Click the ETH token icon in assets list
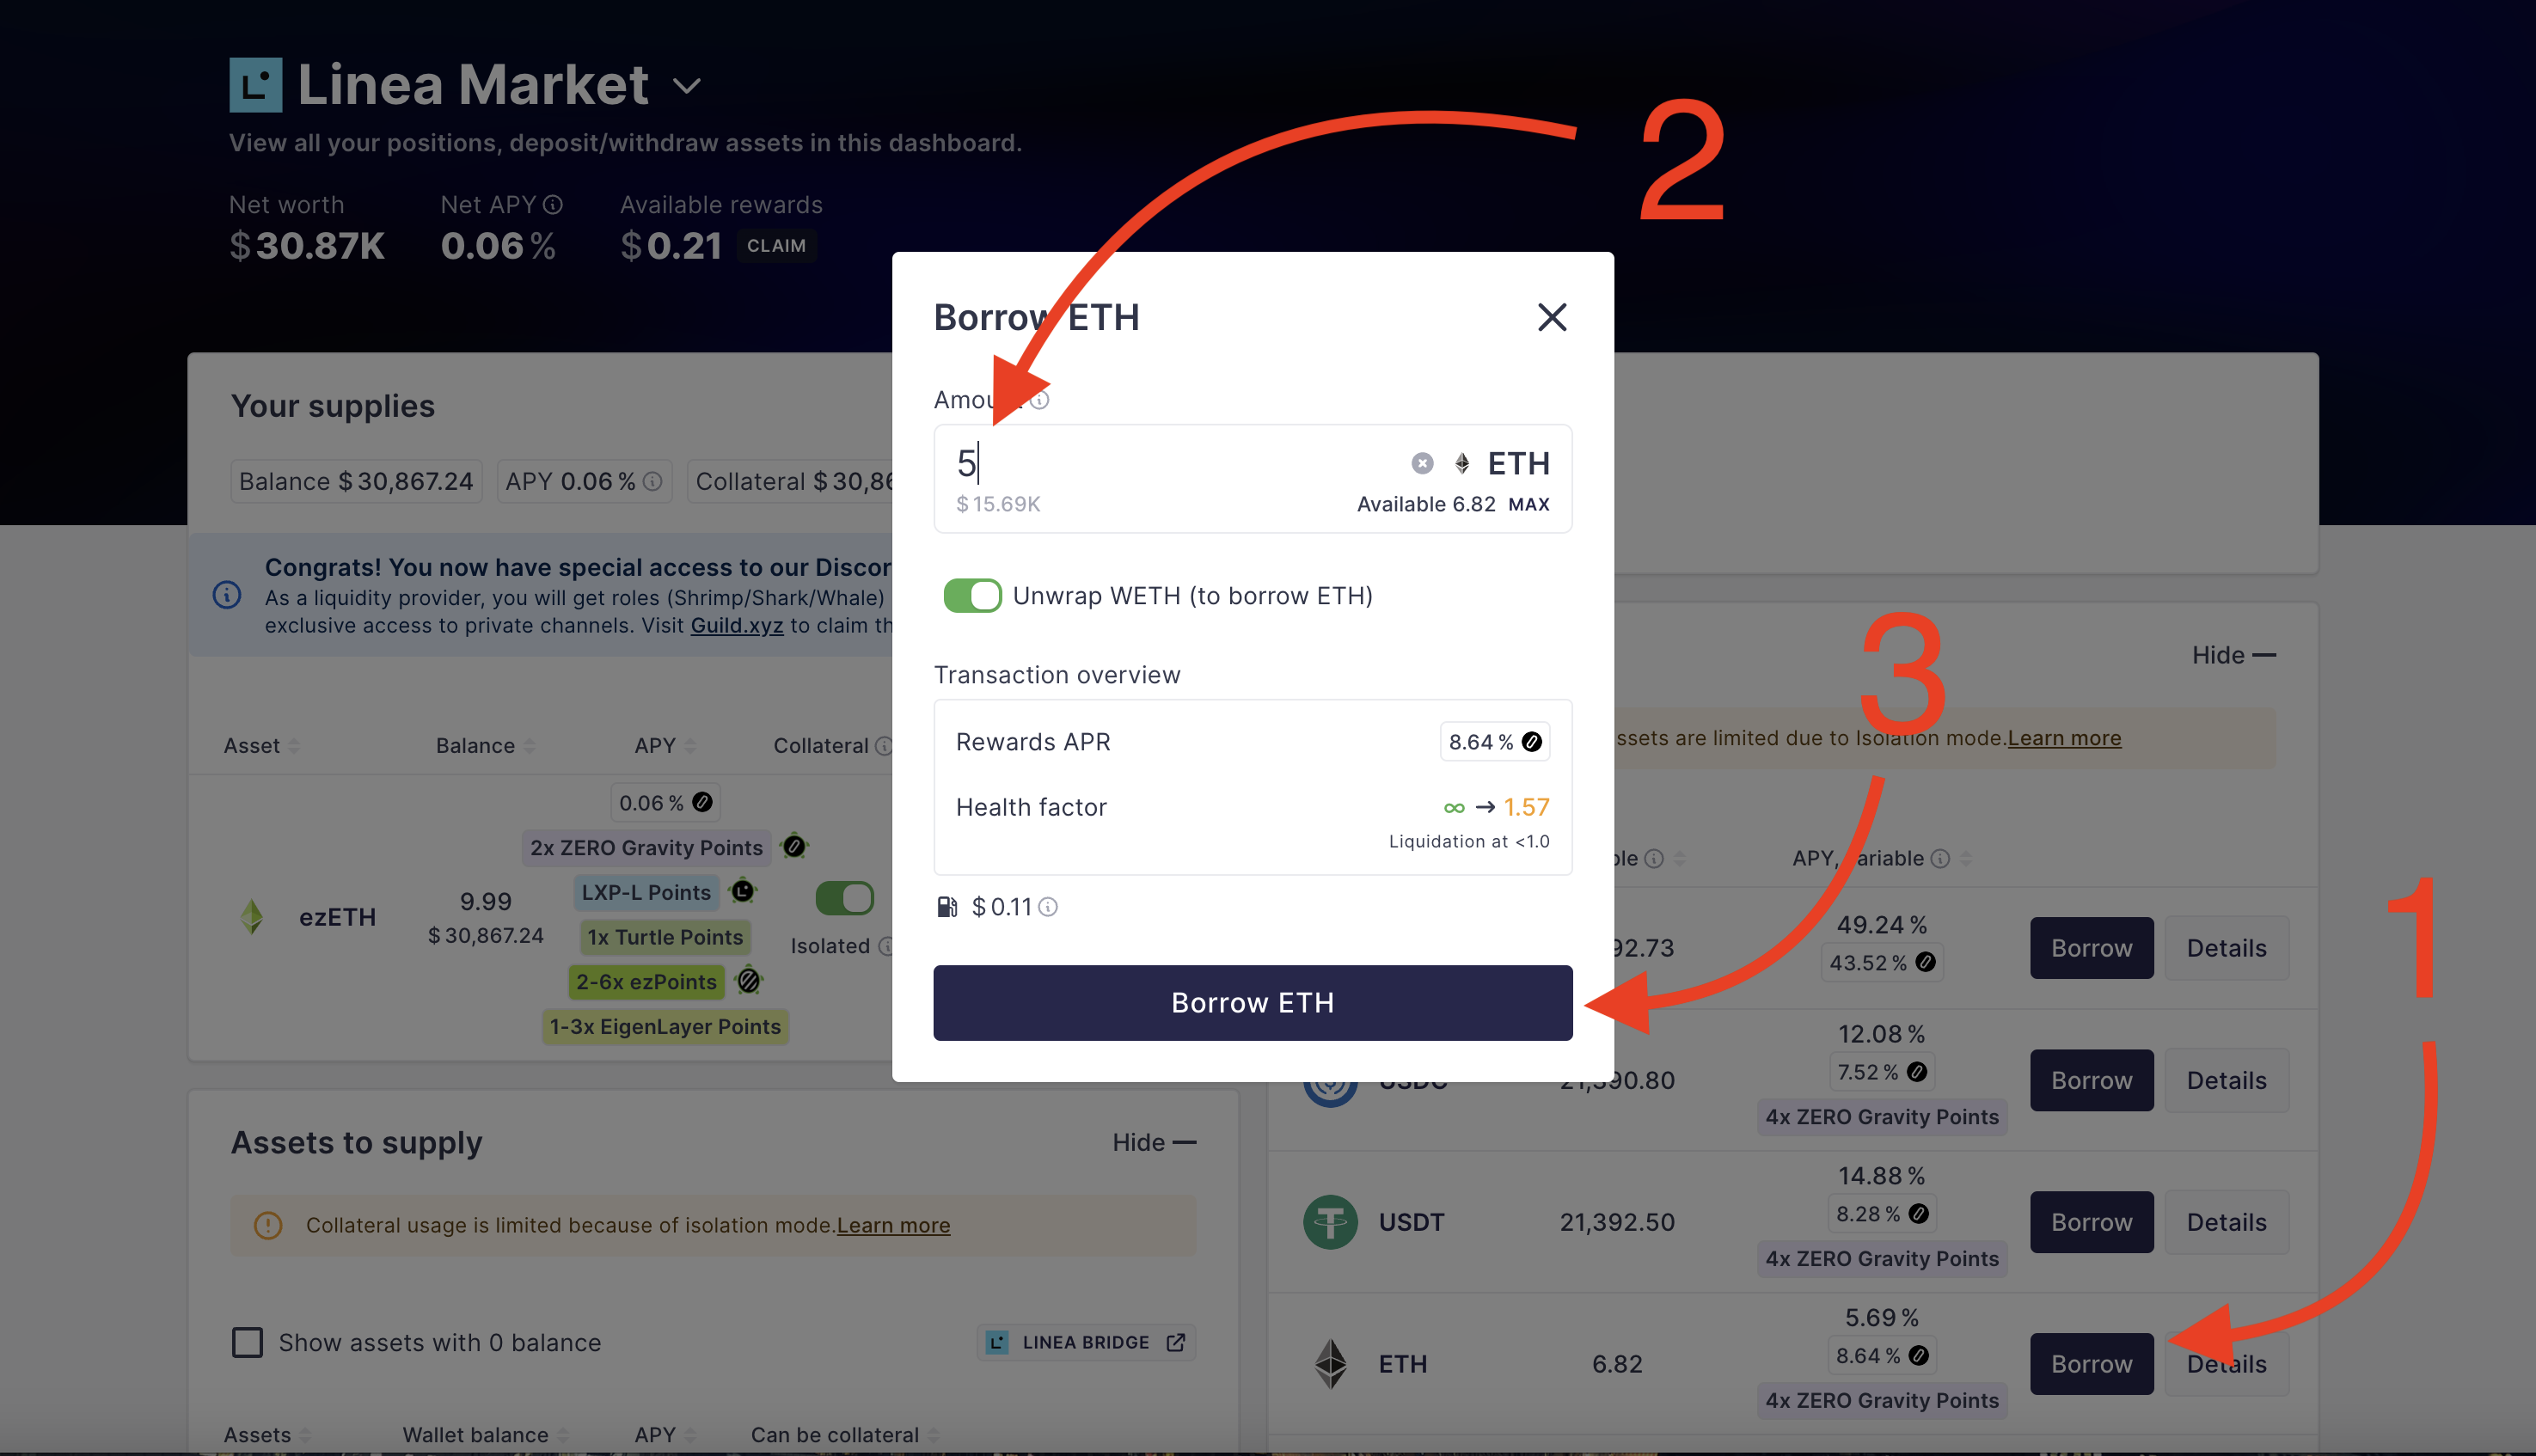 point(1330,1364)
